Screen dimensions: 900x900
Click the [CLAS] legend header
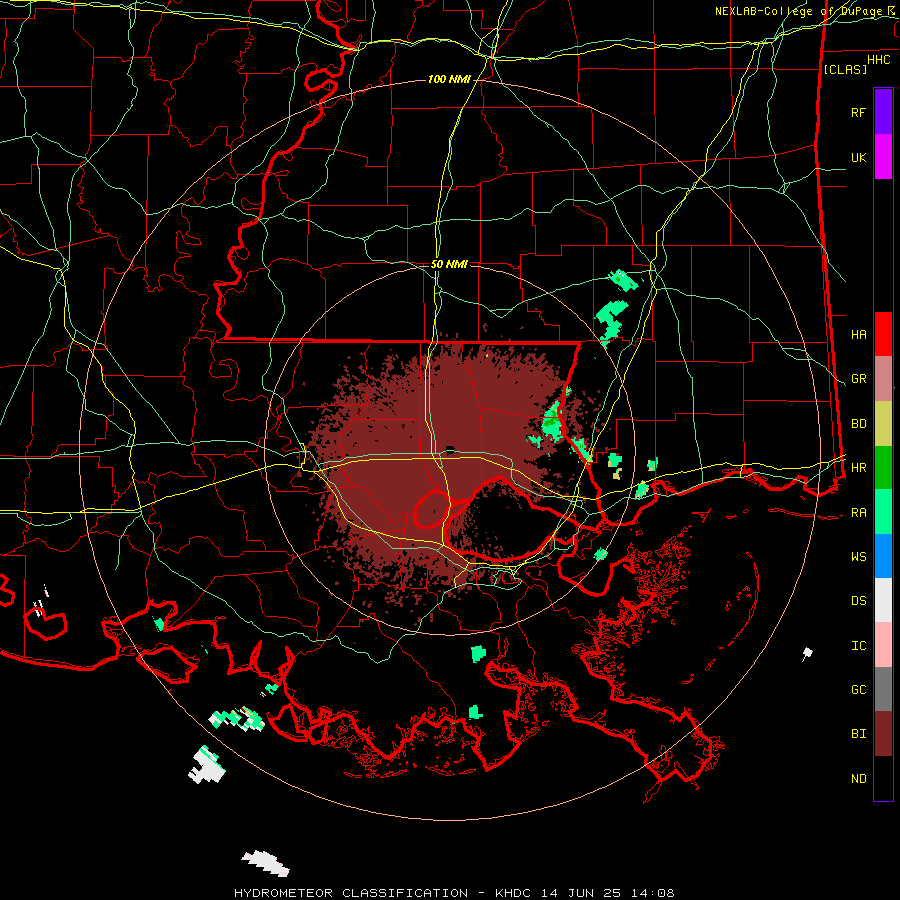point(845,69)
